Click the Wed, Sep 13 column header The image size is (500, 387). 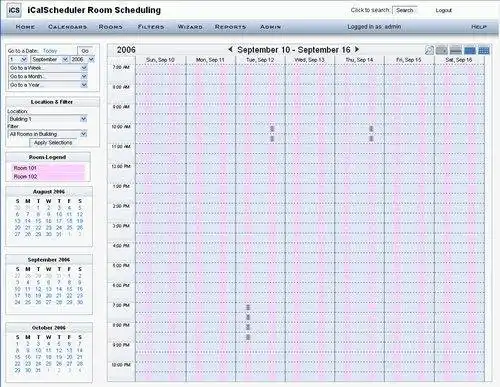tap(310, 60)
